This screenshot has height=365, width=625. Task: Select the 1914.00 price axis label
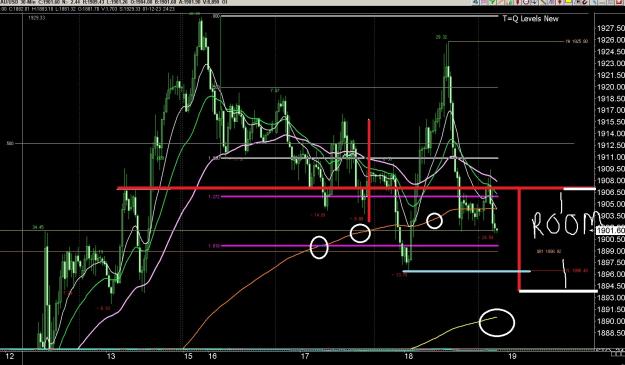click(611, 134)
